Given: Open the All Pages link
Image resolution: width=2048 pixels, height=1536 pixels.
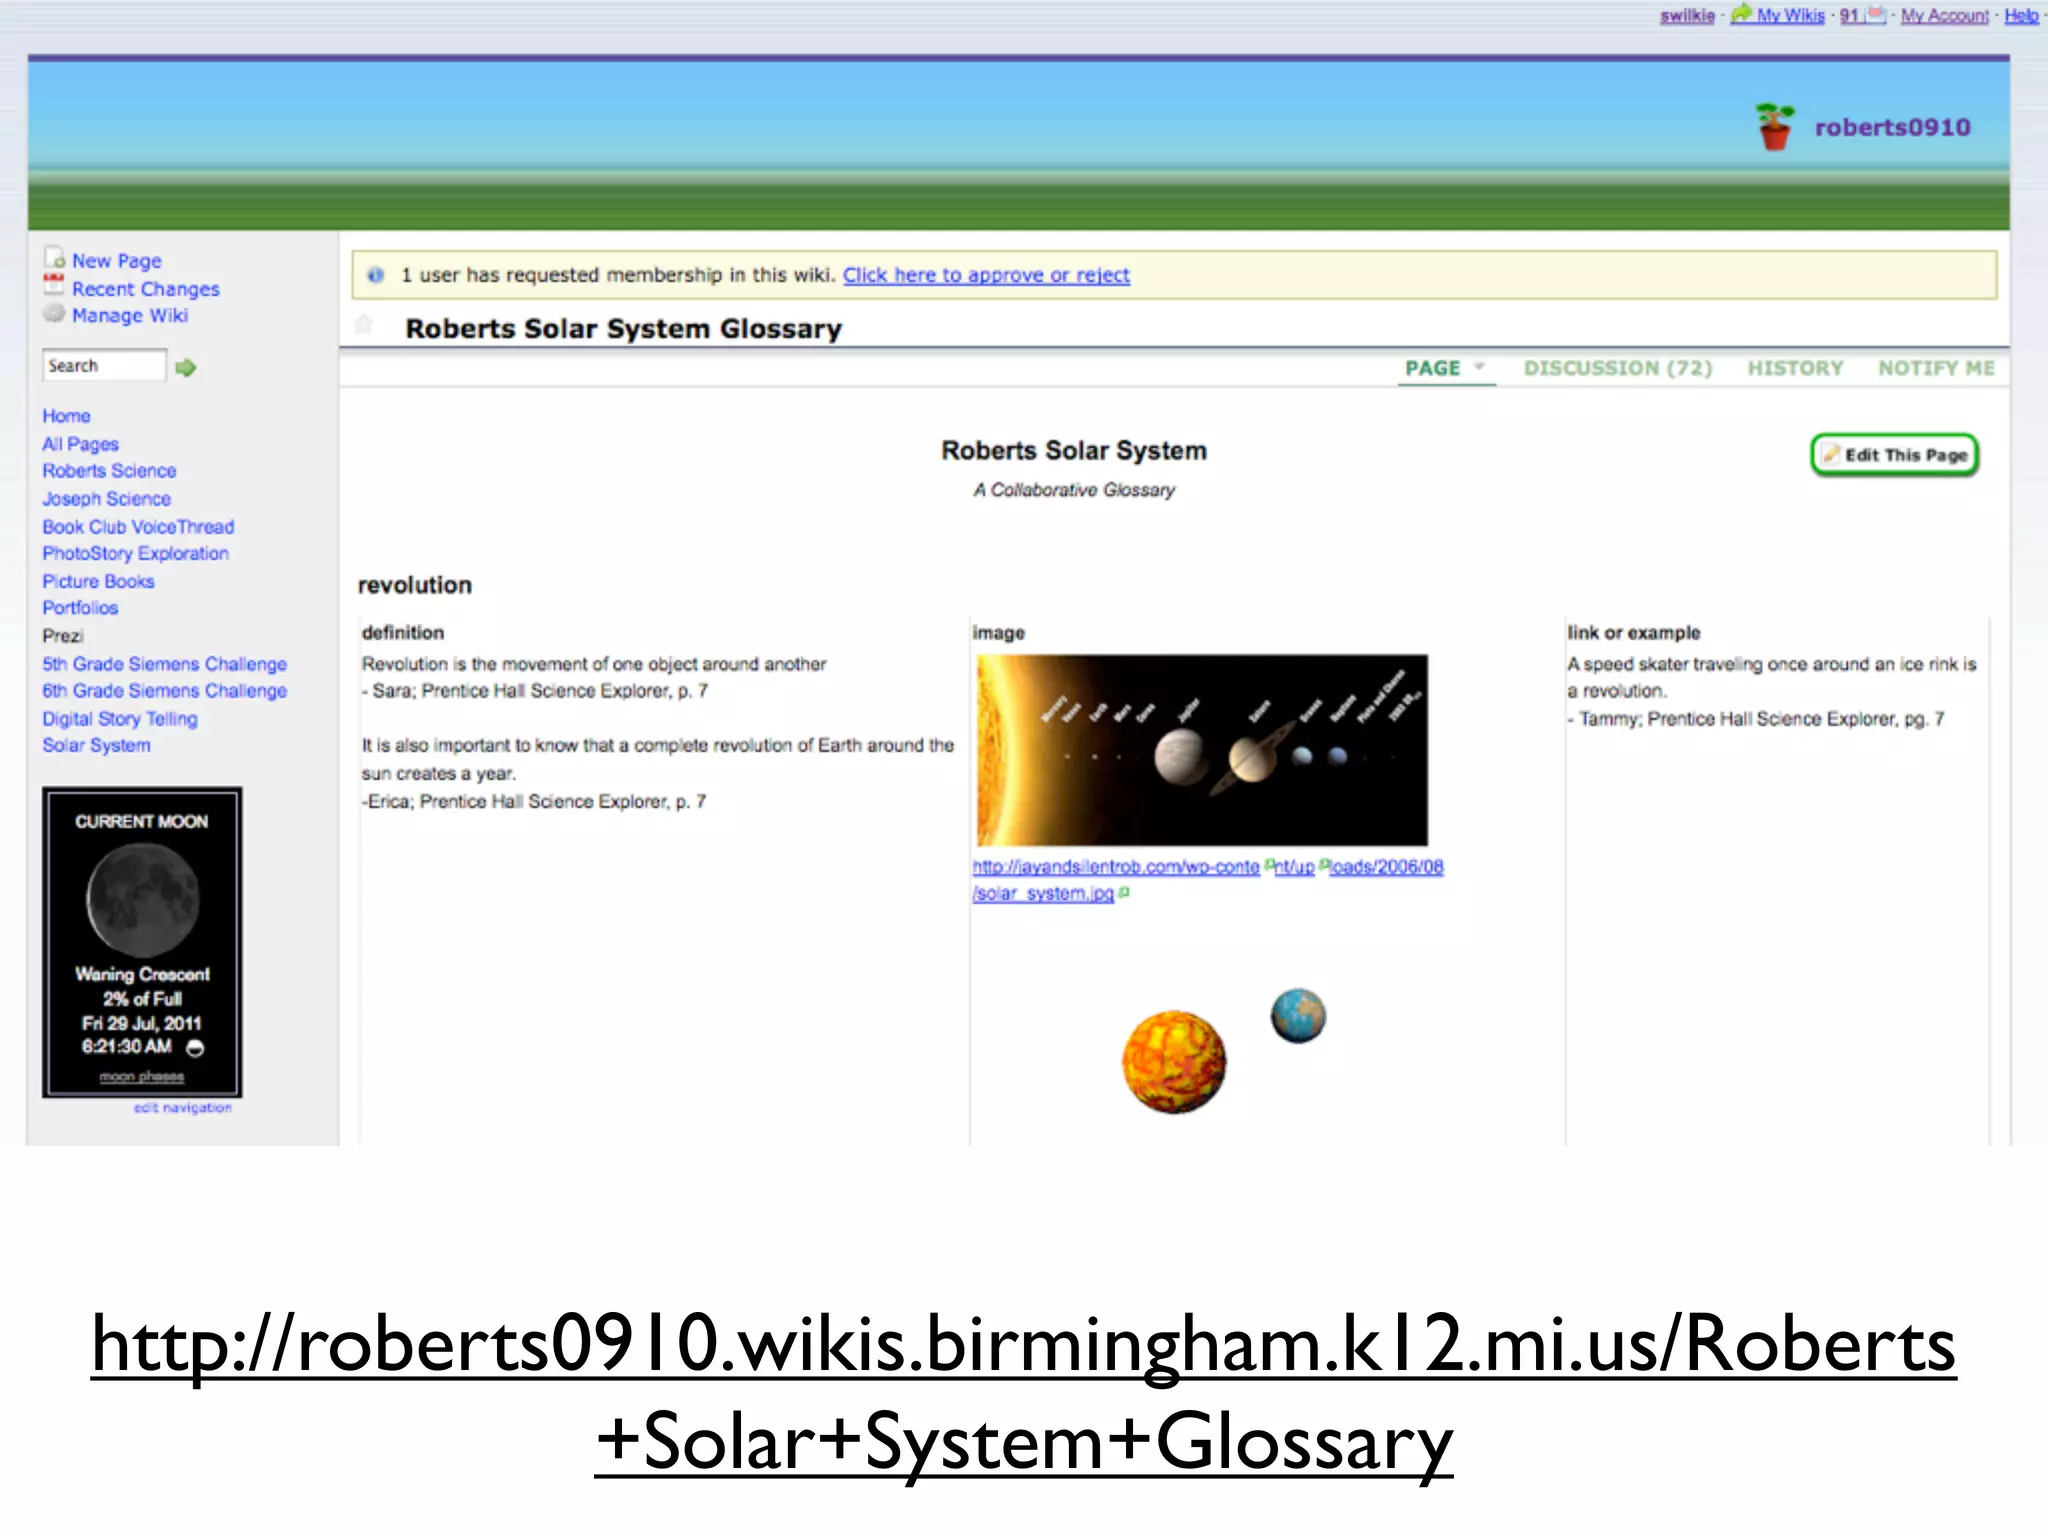Looking at the screenshot, I should point(80,444).
